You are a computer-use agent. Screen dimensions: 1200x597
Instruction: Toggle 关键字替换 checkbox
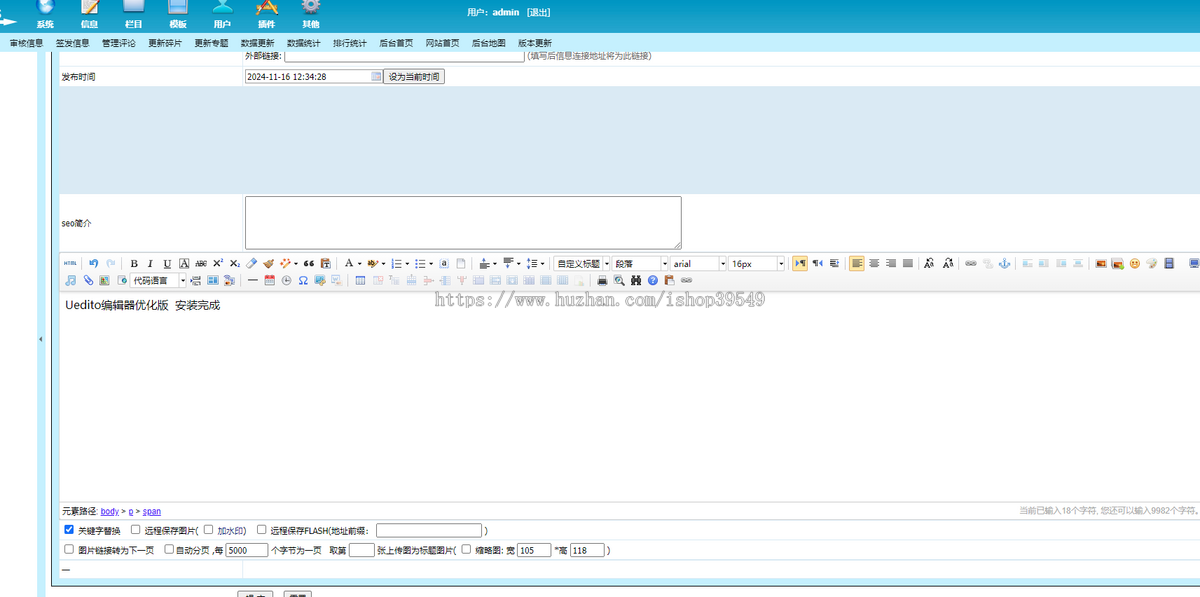(69, 530)
